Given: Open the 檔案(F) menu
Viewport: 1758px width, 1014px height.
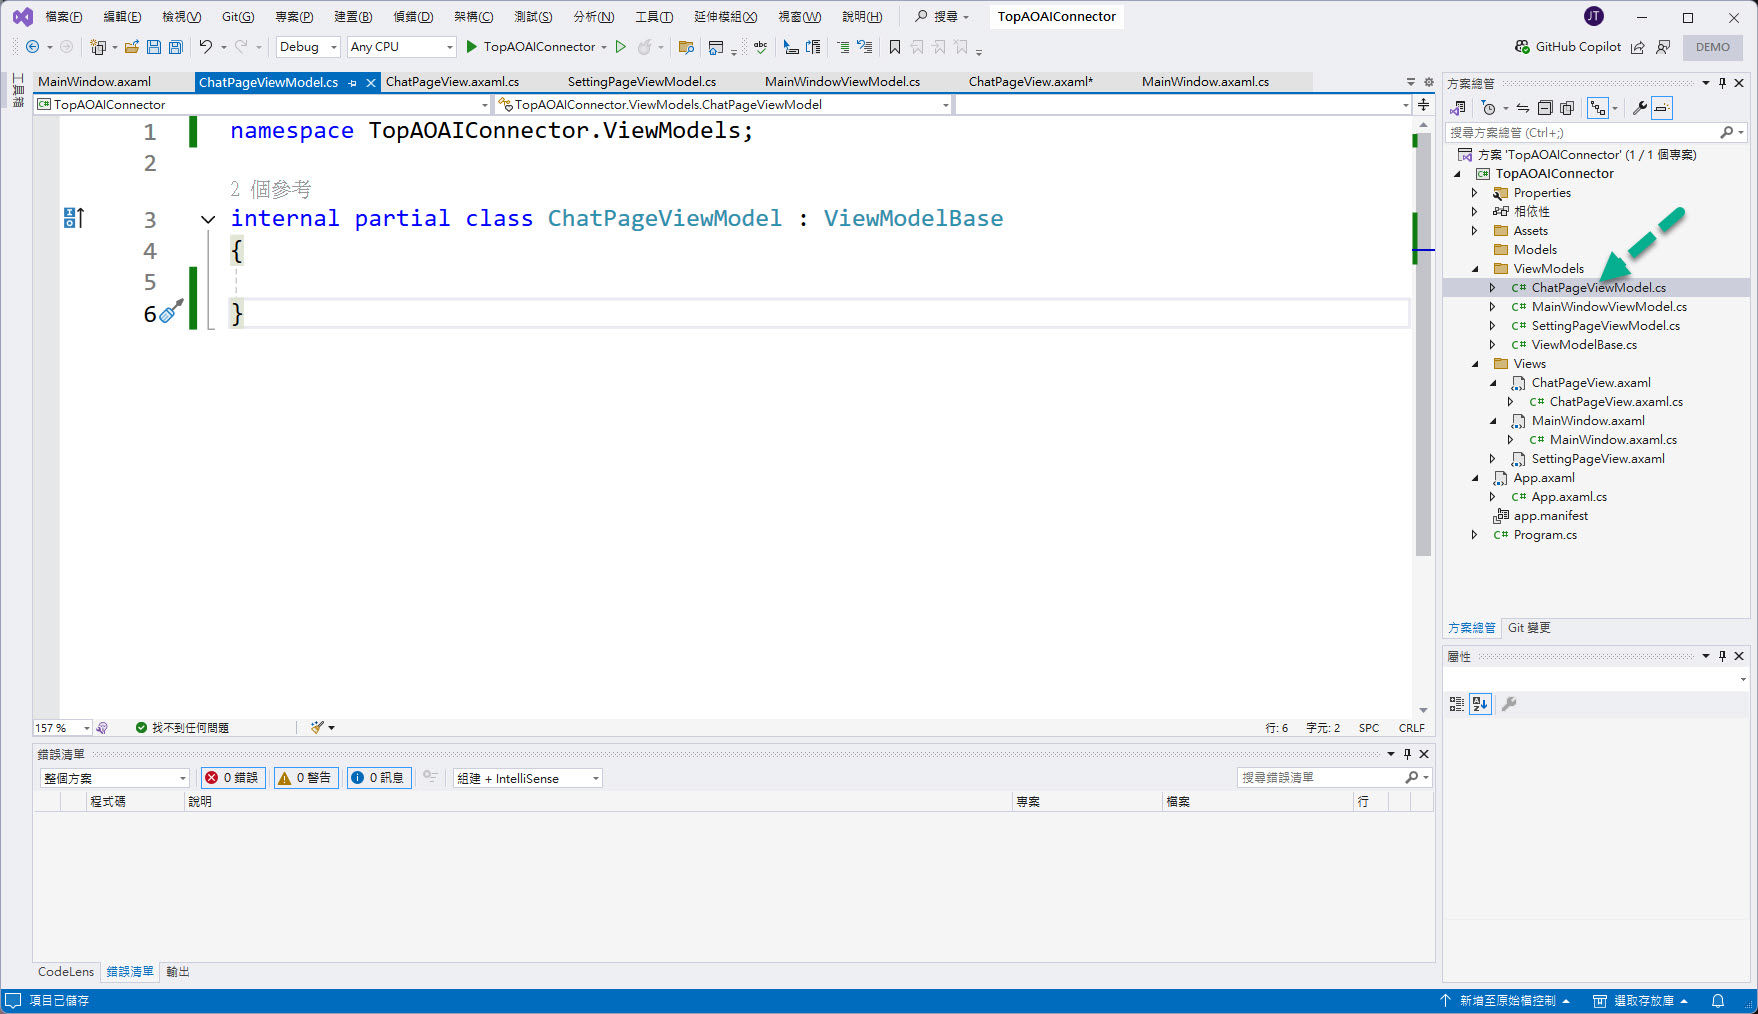Looking at the screenshot, I should point(64,17).
